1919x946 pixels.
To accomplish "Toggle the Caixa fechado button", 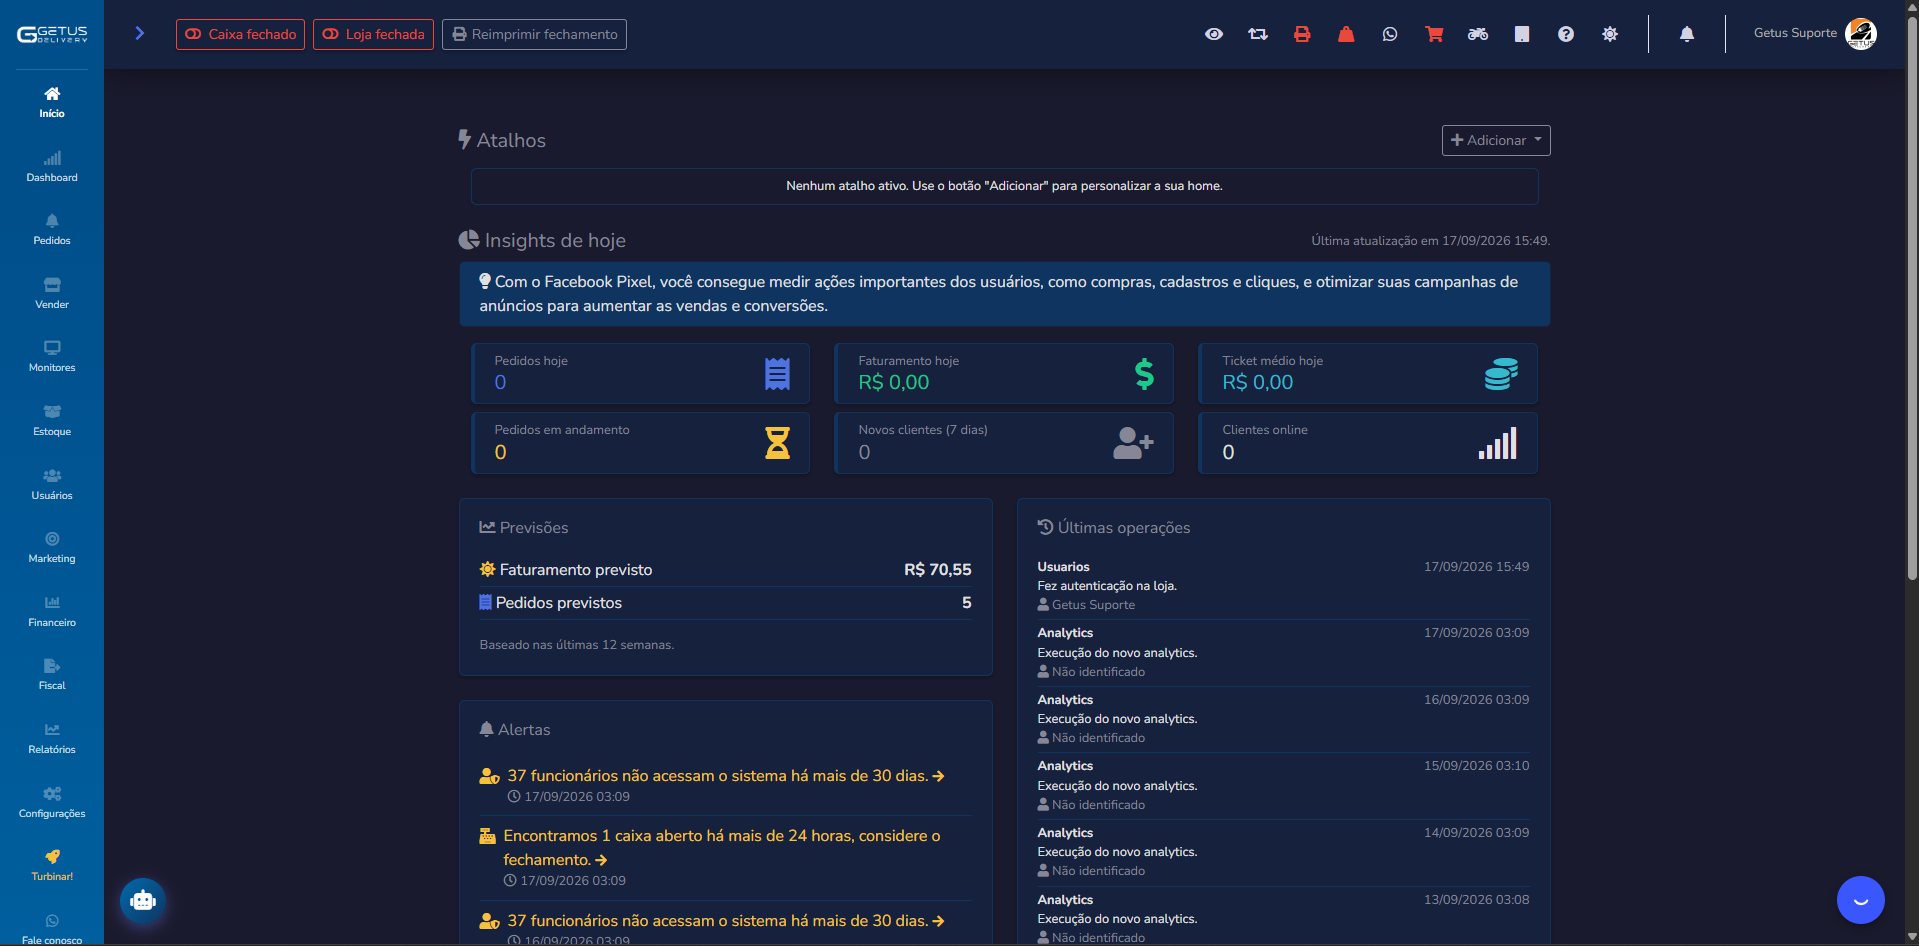I will pos(240,34).
